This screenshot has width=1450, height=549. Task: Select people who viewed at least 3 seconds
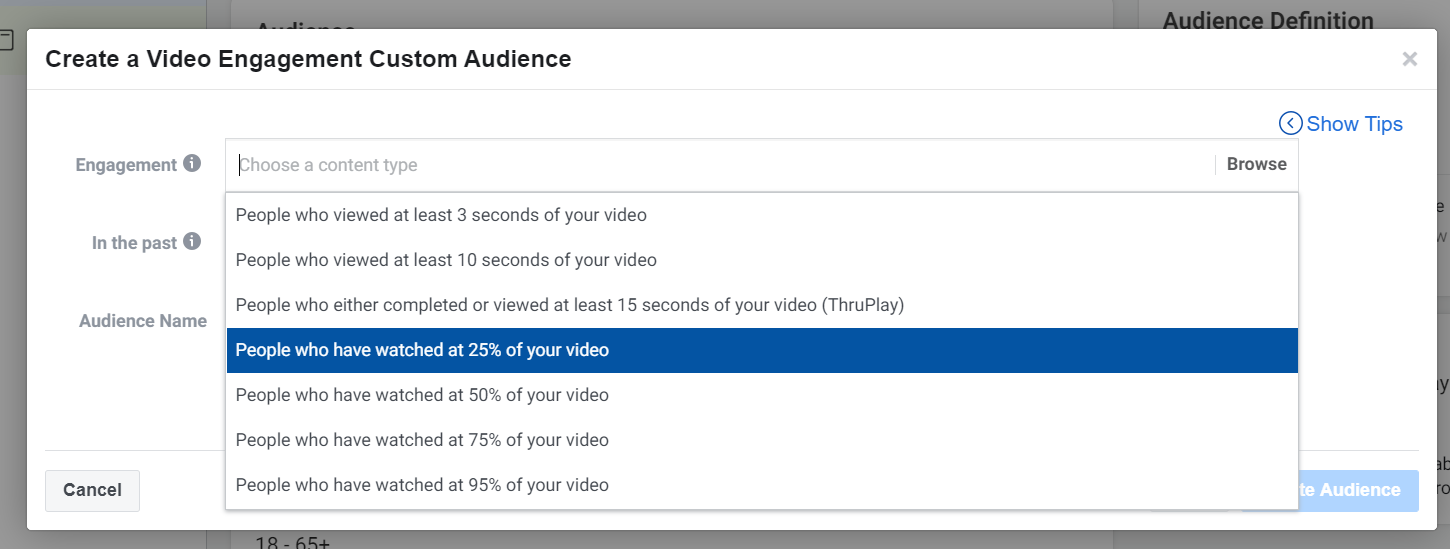point(441,215)
